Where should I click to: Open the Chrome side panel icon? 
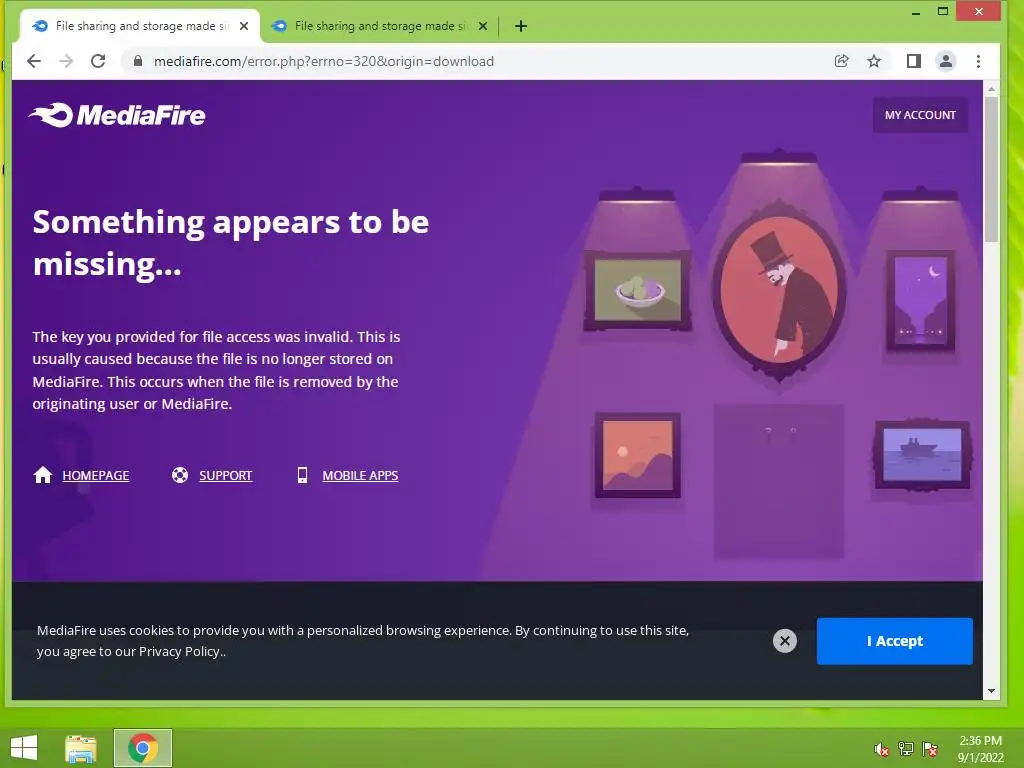pyautogui.click(x=914, y=61)
